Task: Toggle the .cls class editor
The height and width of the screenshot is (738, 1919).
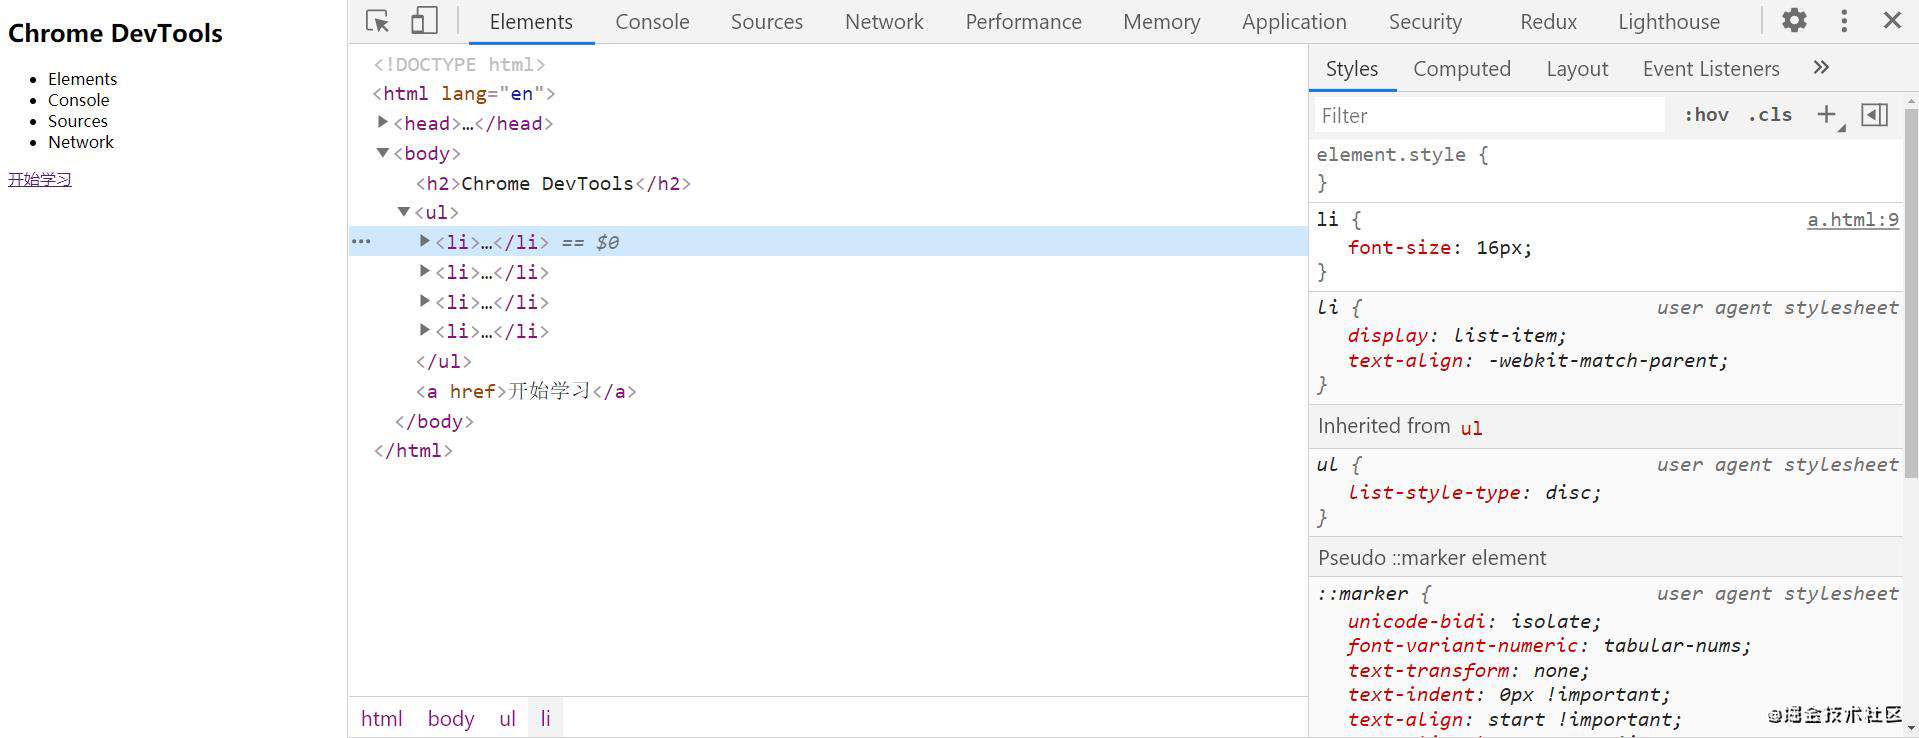Action: click(x=1770, y=115)
